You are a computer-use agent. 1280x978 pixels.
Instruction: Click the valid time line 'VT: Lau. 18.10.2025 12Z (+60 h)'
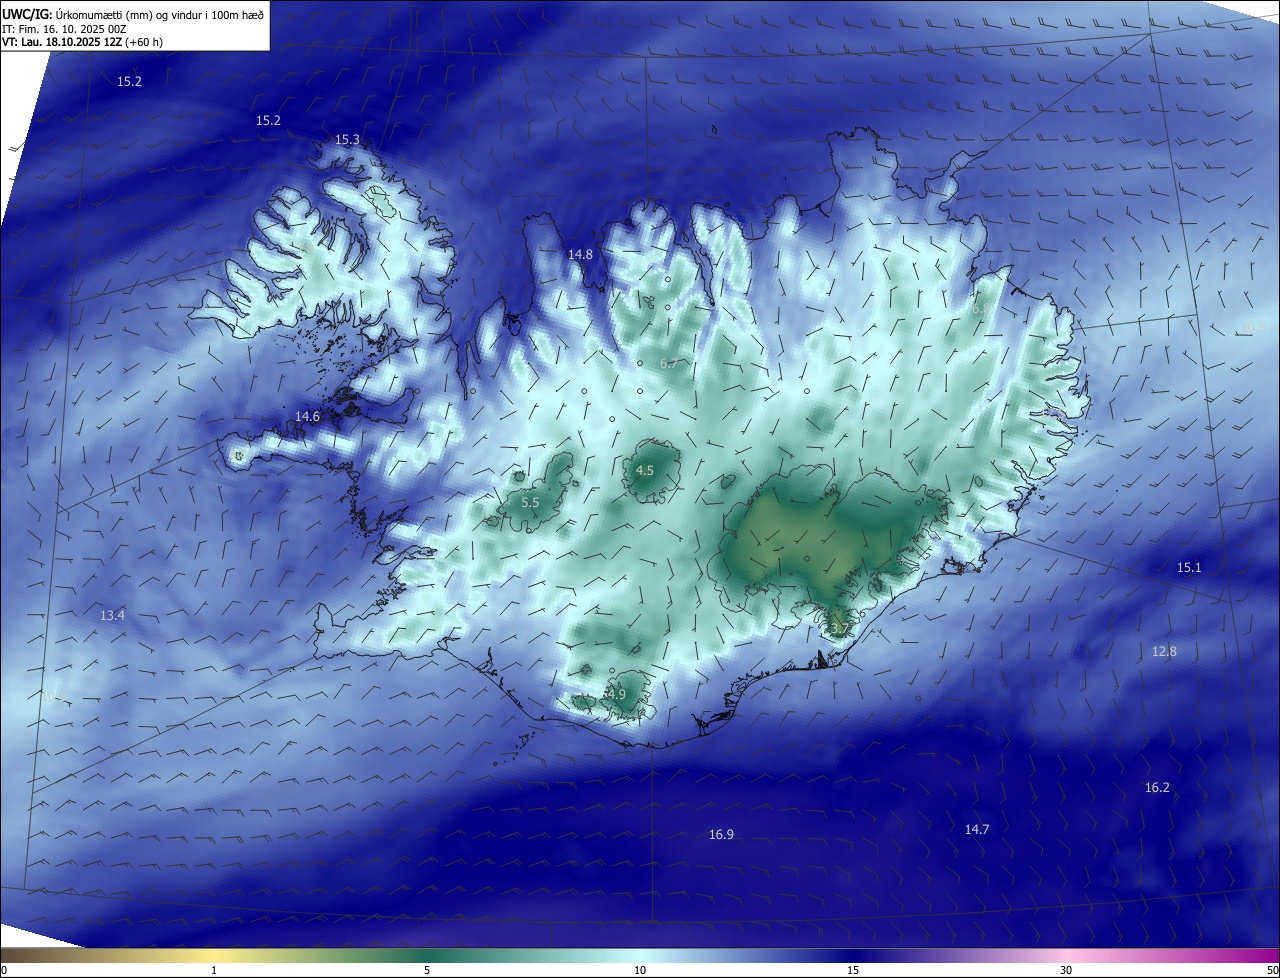[x=82, y=42]
